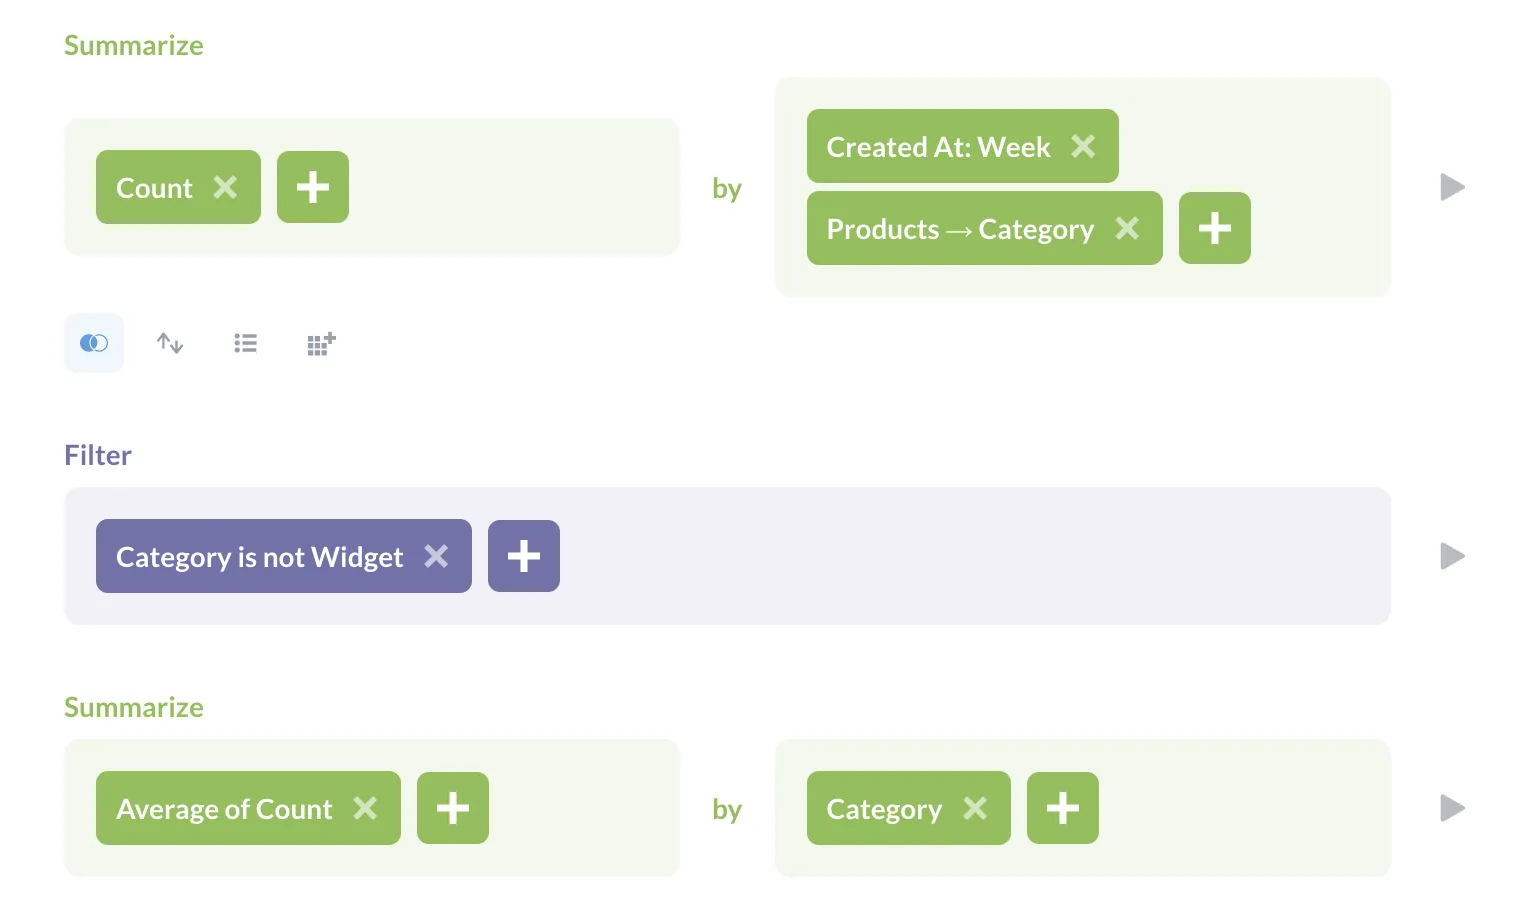The height and width of the screenshot is (903, 1530).
Task: Create a Custom column
Action: pos(321,343)
